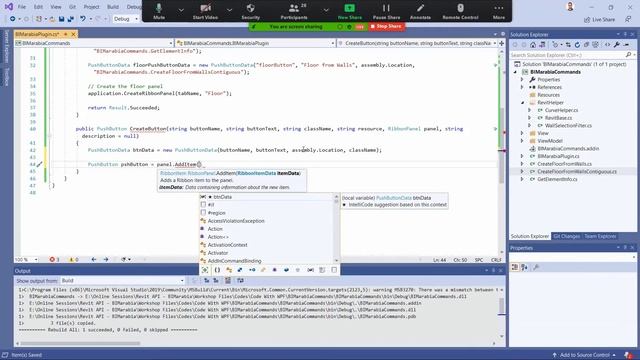Select WallSelectionFilter.cs file
The height and width of the screenshot is (360, 640).
pyautogui.click(x=568, y=126)
